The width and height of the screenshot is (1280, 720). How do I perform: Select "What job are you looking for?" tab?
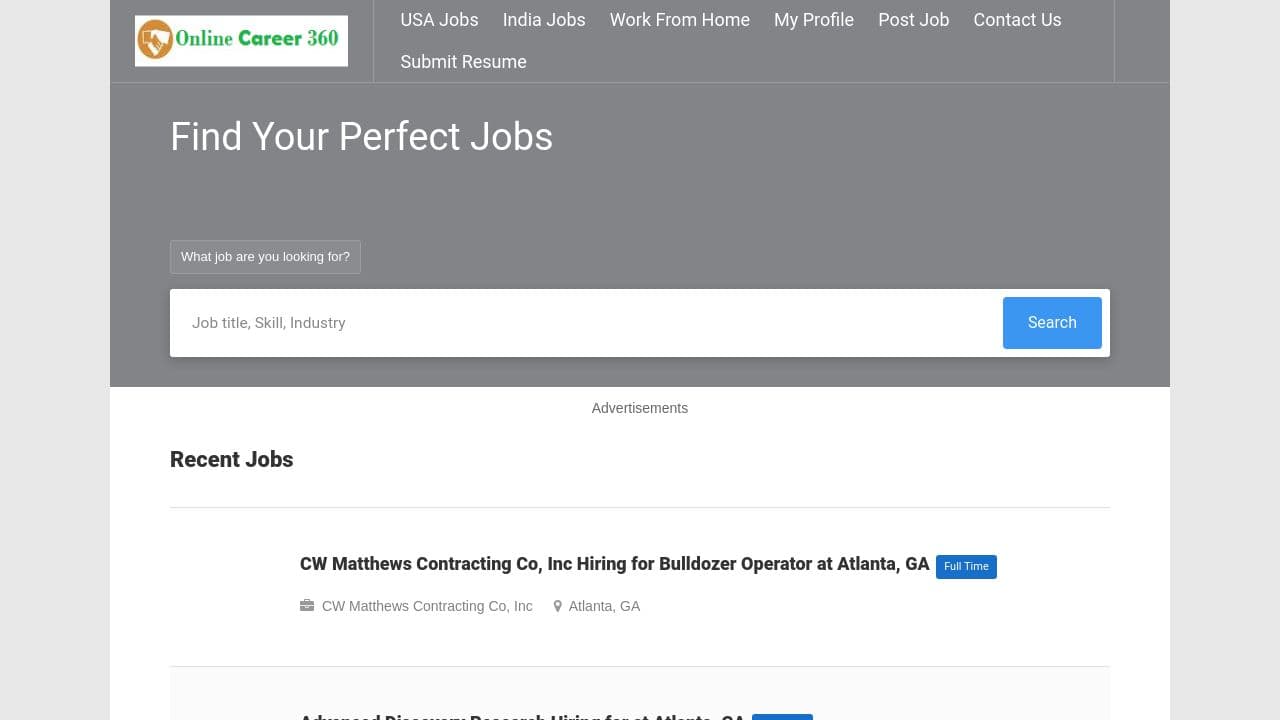pyautogui.click(x=265, y=257)
